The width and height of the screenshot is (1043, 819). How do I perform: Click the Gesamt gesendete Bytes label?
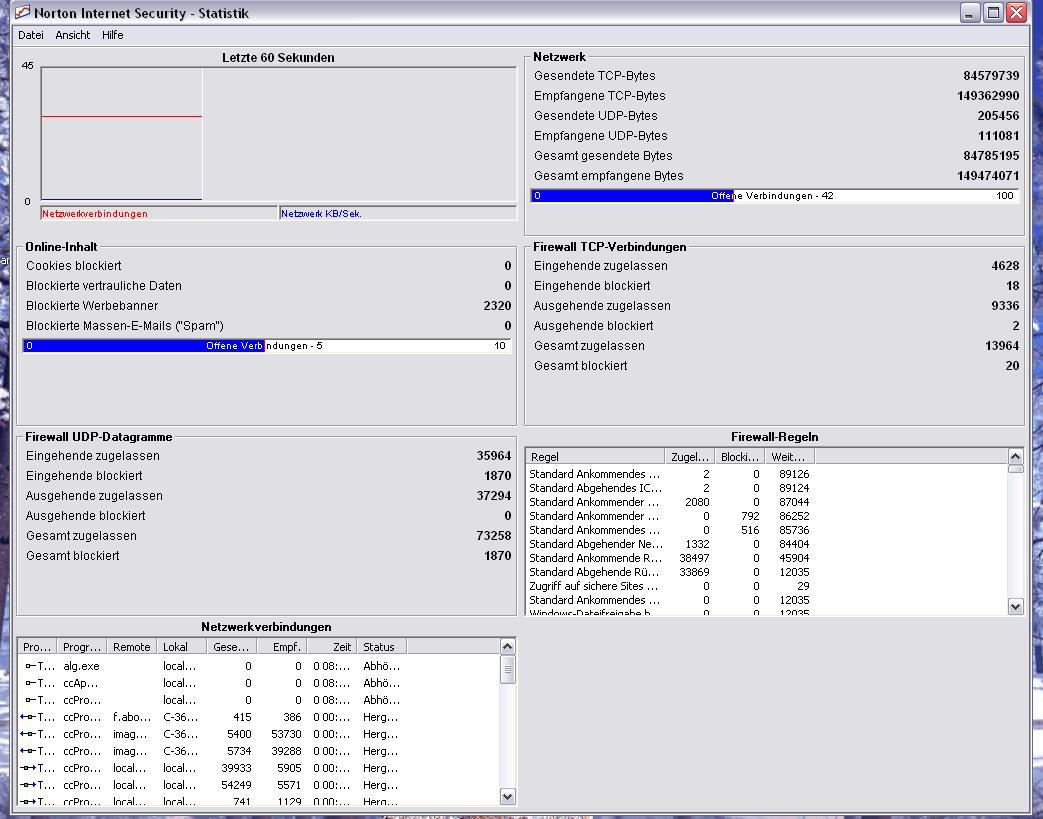(603, 156)
